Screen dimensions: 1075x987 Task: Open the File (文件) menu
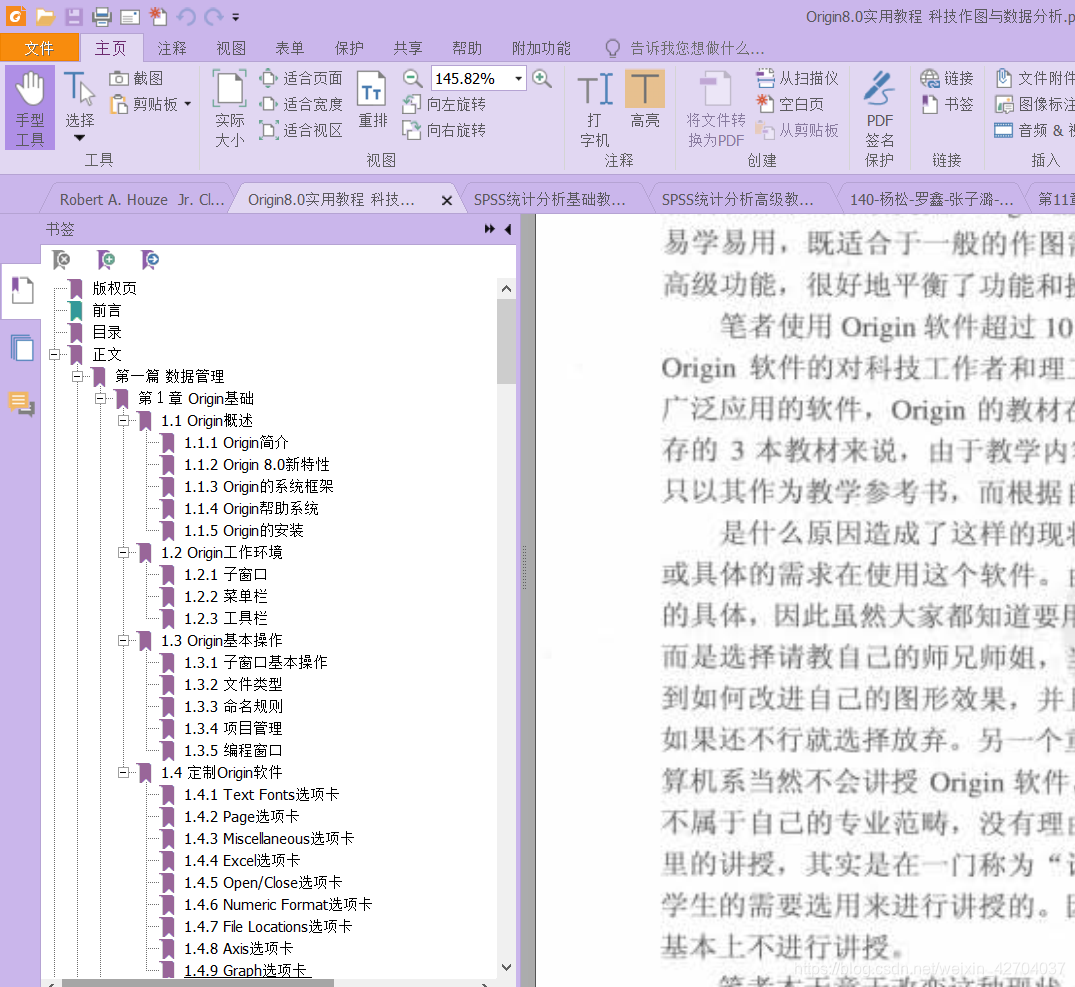(x=39, y=48)
